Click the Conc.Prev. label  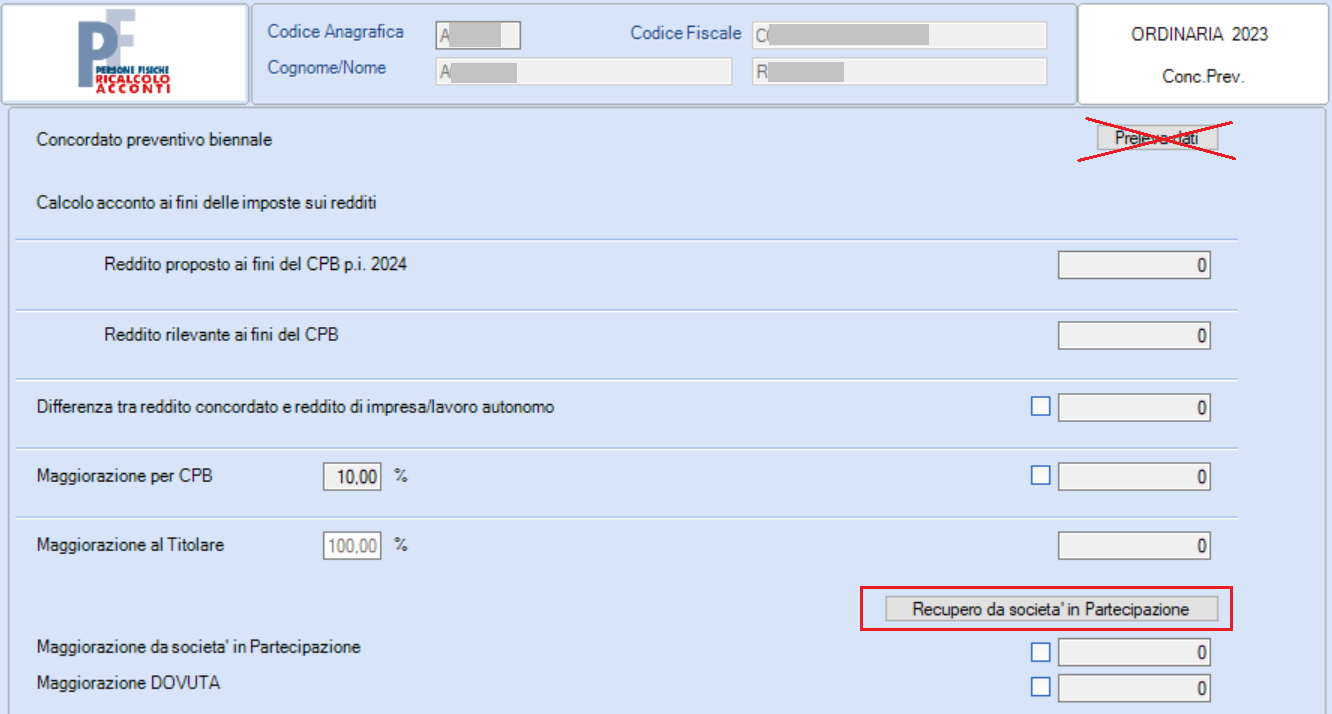coord(1203,76)
